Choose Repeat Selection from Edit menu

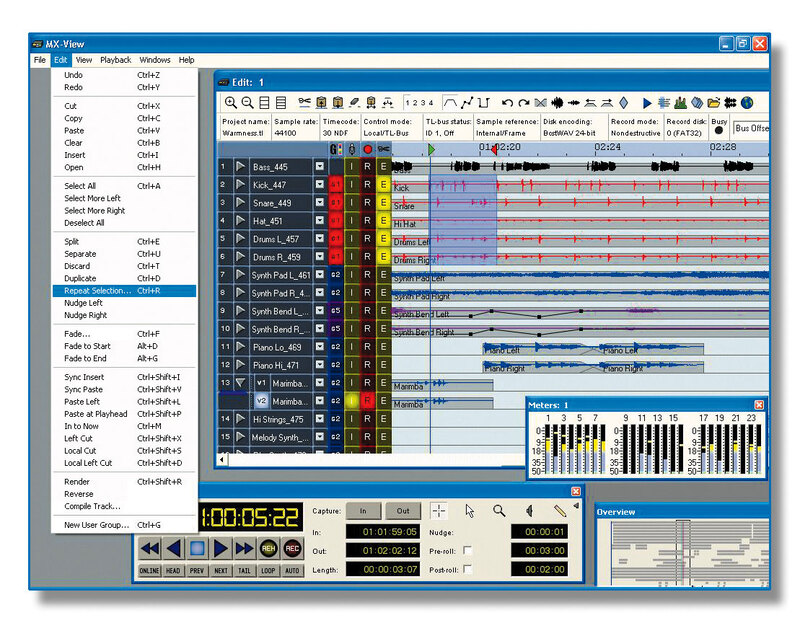124,291
